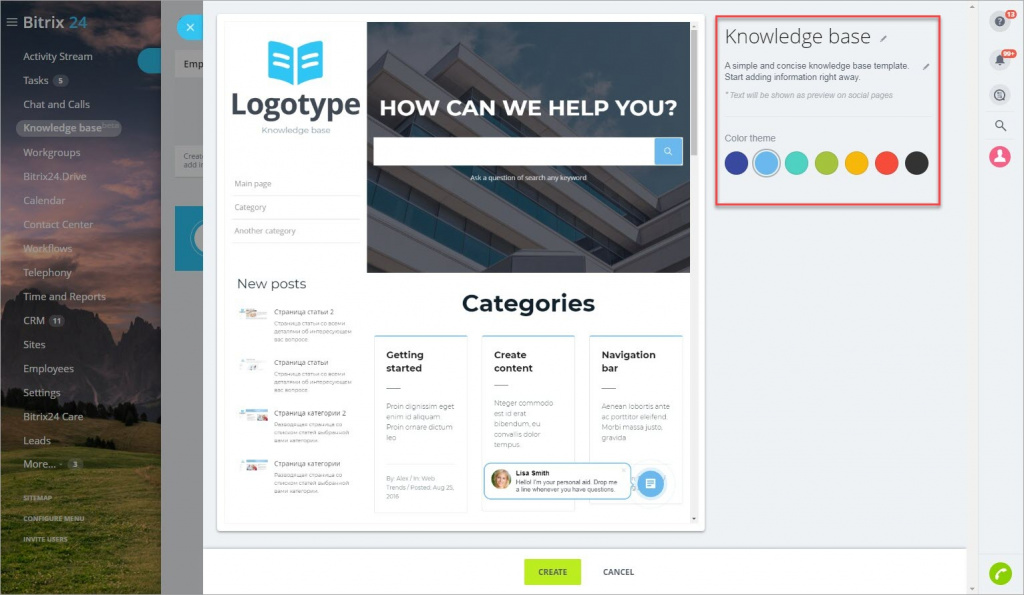Open Time and Reports menu item

[x=64, y=297]
